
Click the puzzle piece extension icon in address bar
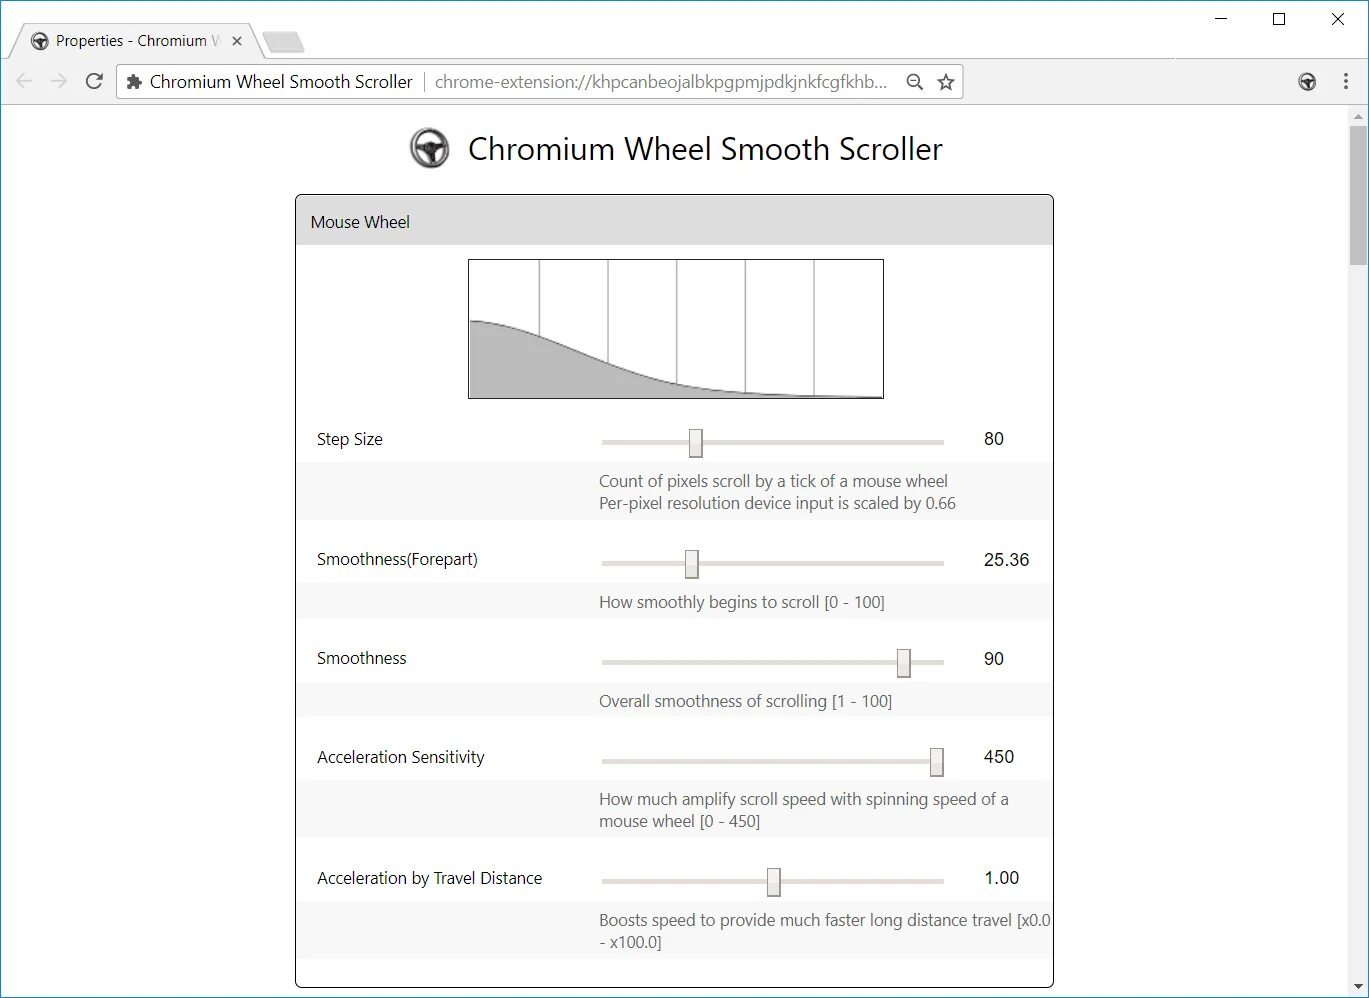[134, 81]
